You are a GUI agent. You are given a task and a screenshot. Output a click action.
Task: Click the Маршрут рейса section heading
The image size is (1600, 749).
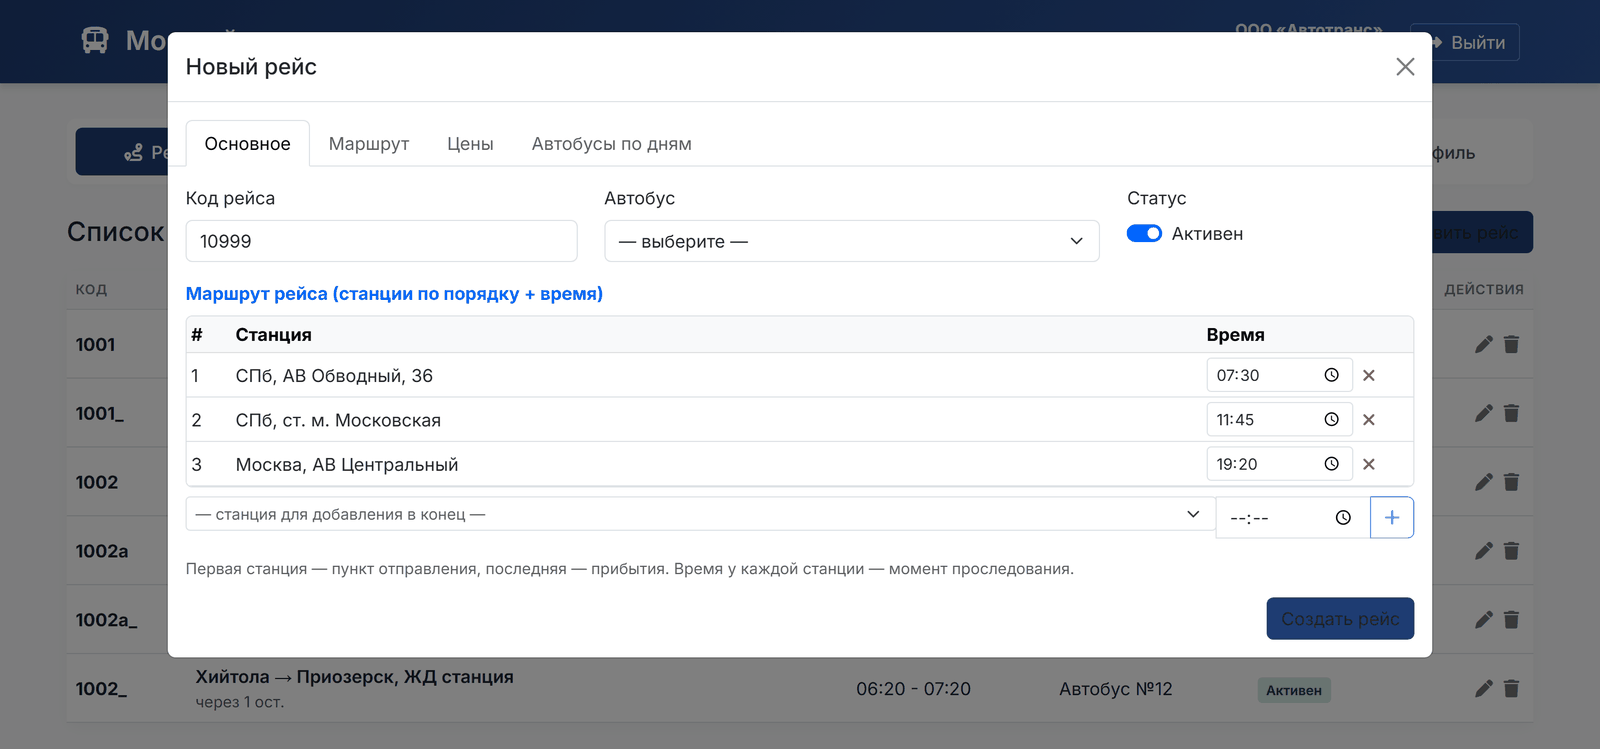394,294
